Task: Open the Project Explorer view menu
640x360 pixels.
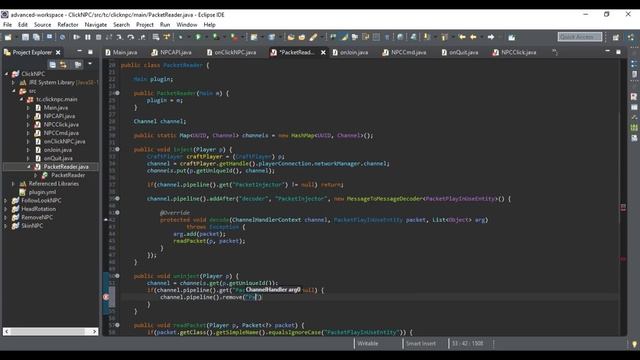Action: coord(90,64)
